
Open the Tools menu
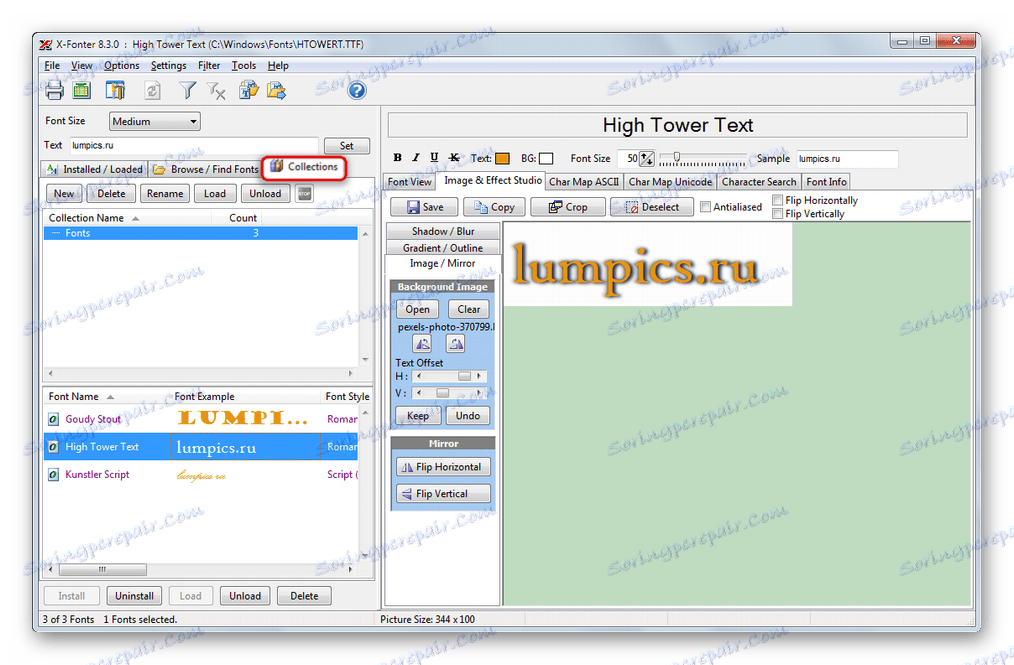pos(244,65)
